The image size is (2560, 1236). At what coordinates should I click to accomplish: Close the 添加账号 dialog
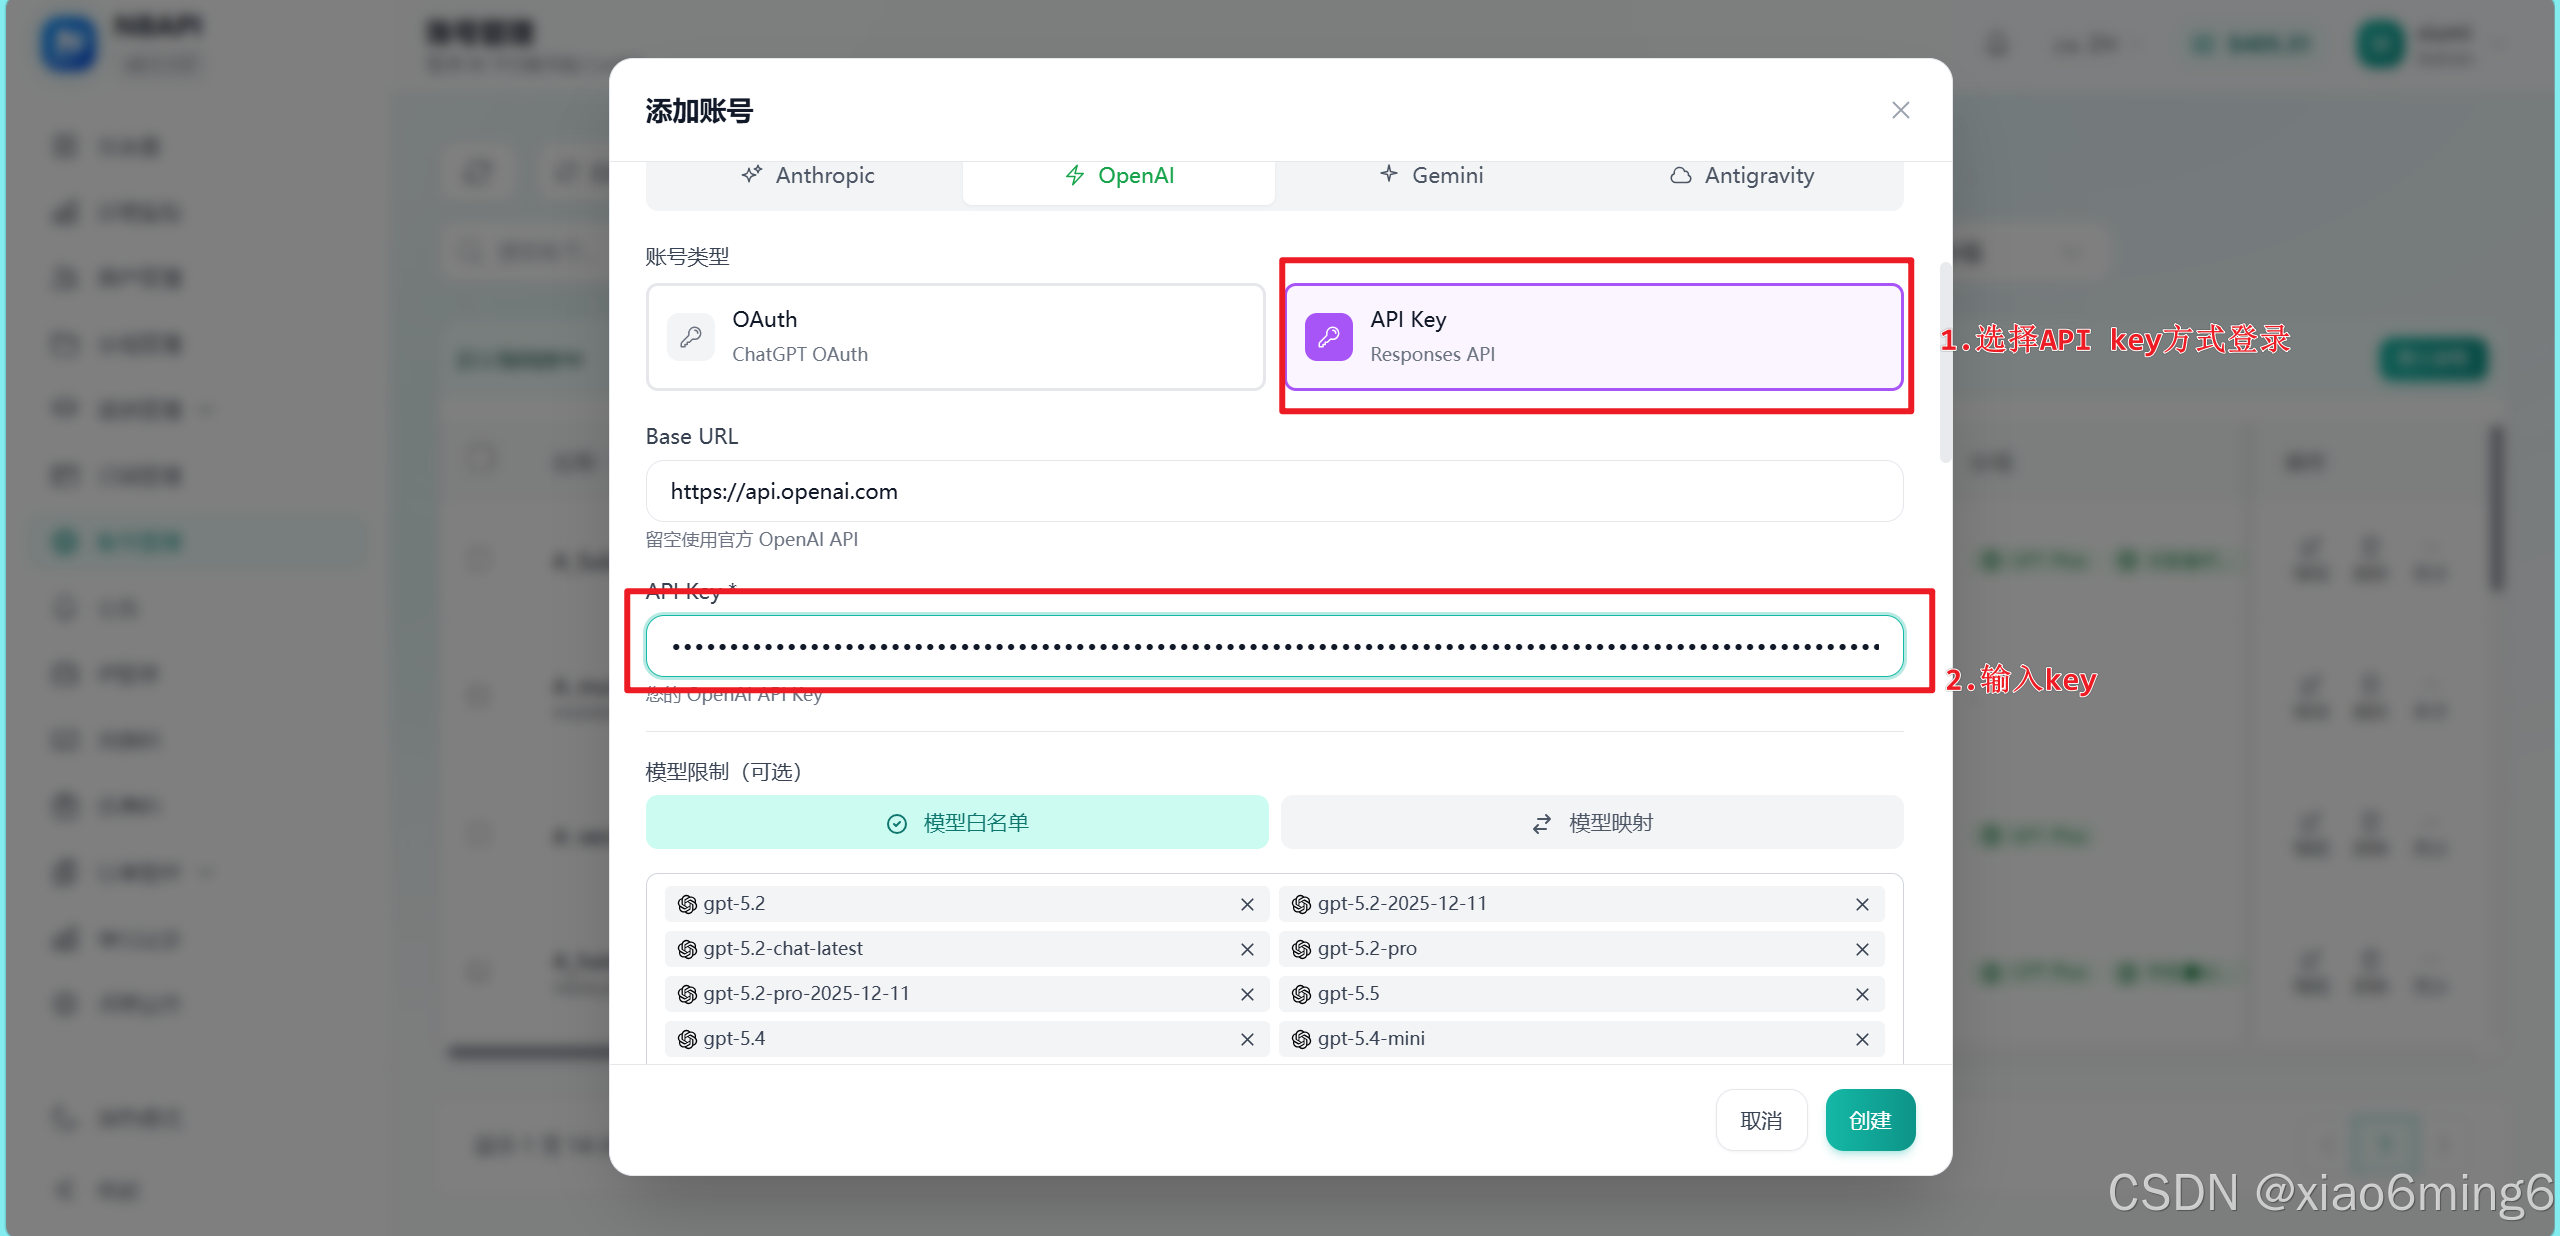1900,110
